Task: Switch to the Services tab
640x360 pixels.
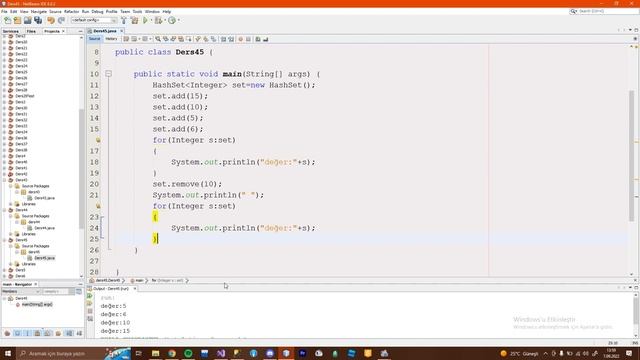Action: click(x=11, y=31)
